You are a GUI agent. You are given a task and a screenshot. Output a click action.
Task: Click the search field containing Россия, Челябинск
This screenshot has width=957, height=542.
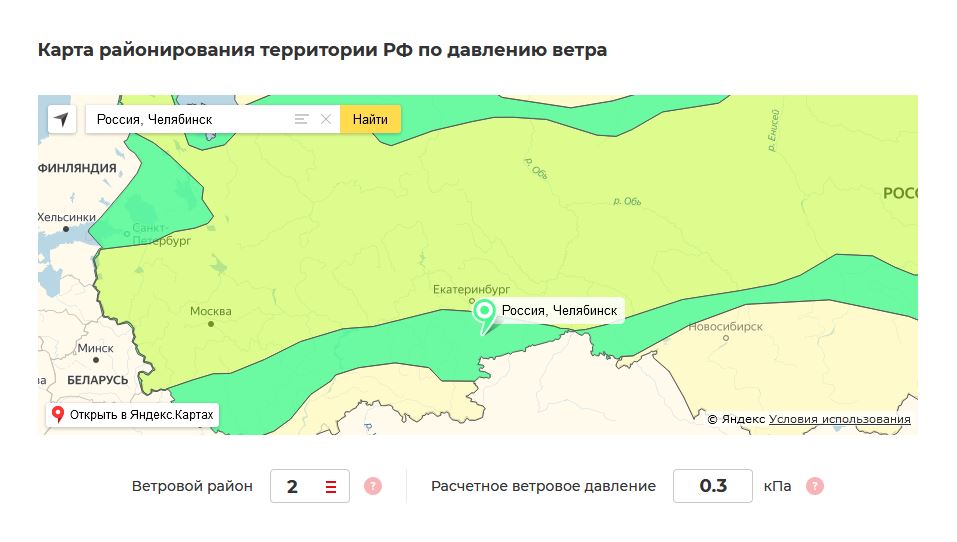coord(190,120)
